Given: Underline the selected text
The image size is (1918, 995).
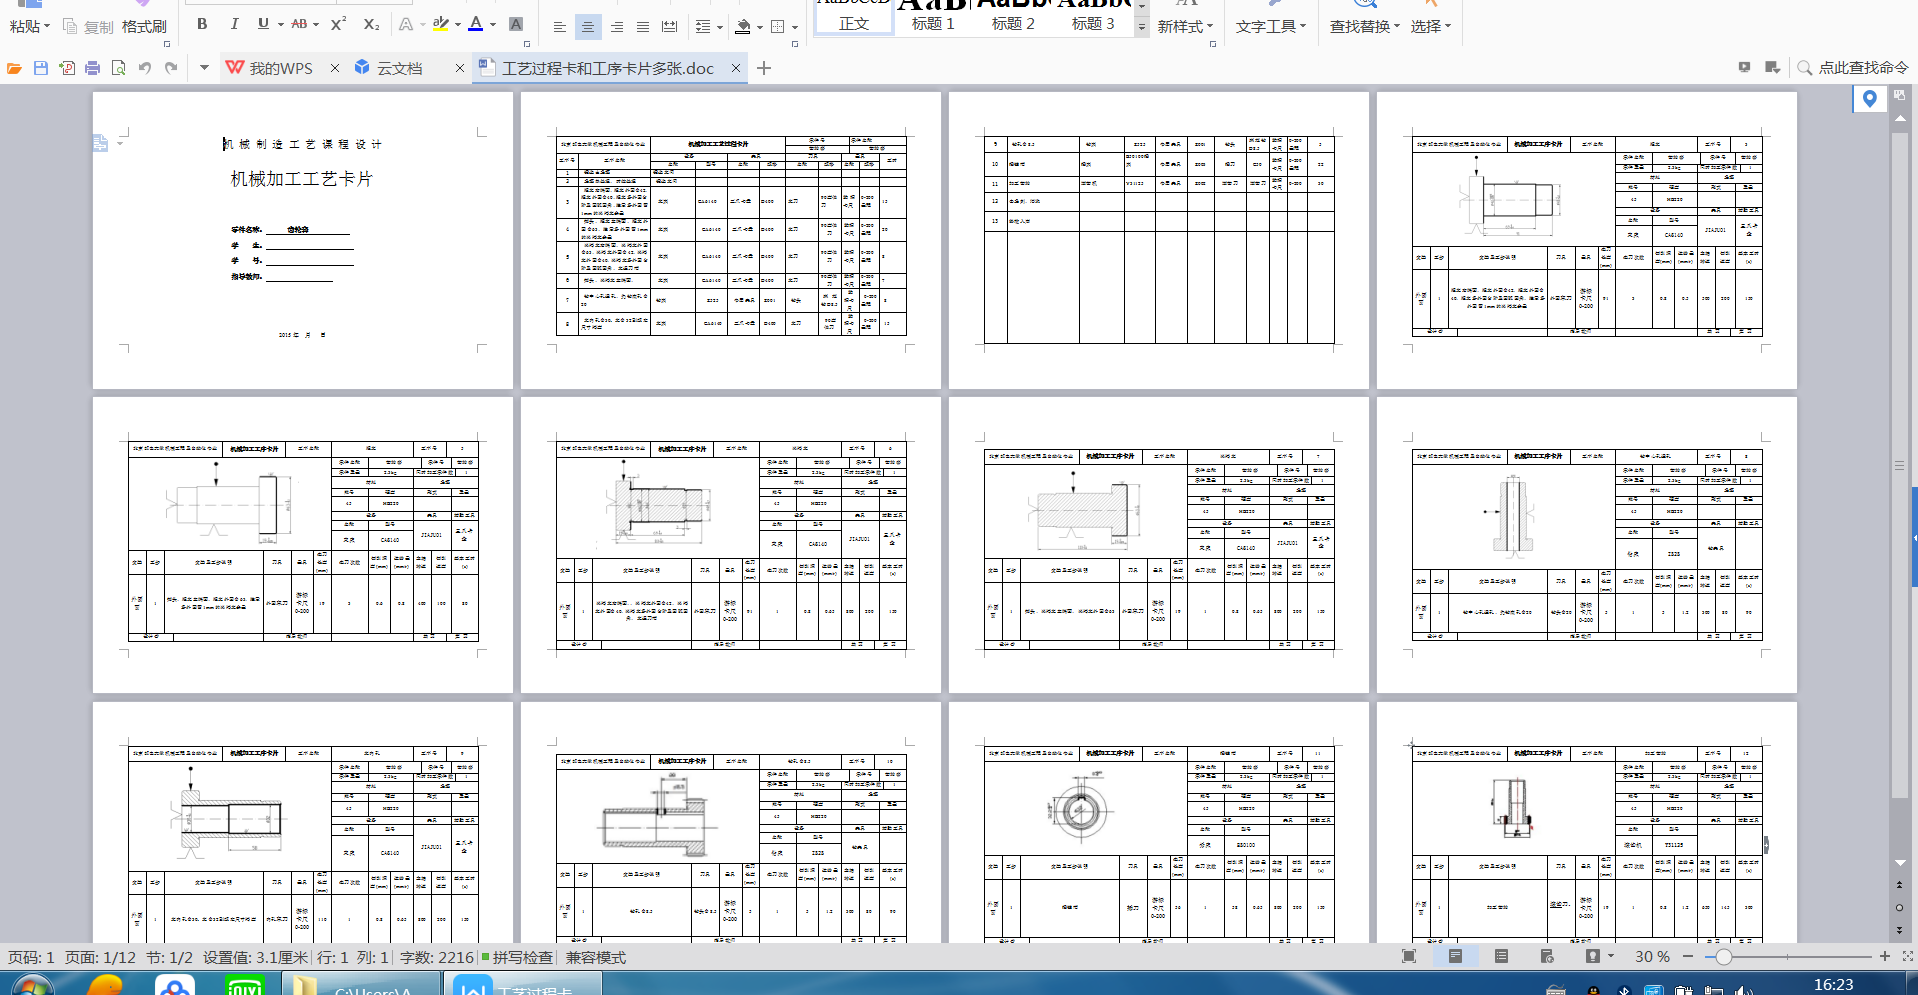Looking at the screenshot, I should (x=263, y=24).
